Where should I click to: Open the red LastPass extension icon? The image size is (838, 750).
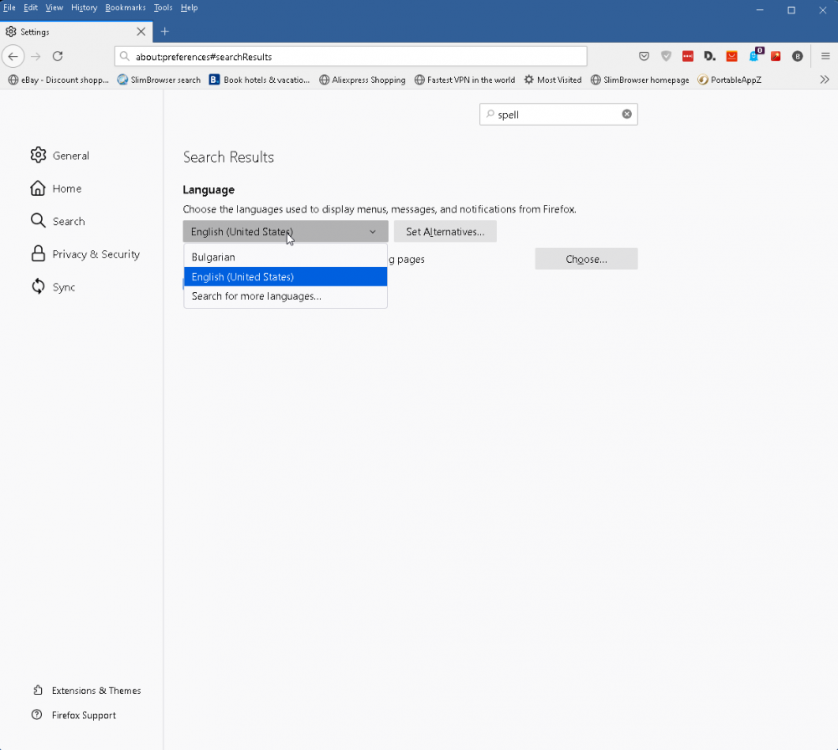coord(688,56)
